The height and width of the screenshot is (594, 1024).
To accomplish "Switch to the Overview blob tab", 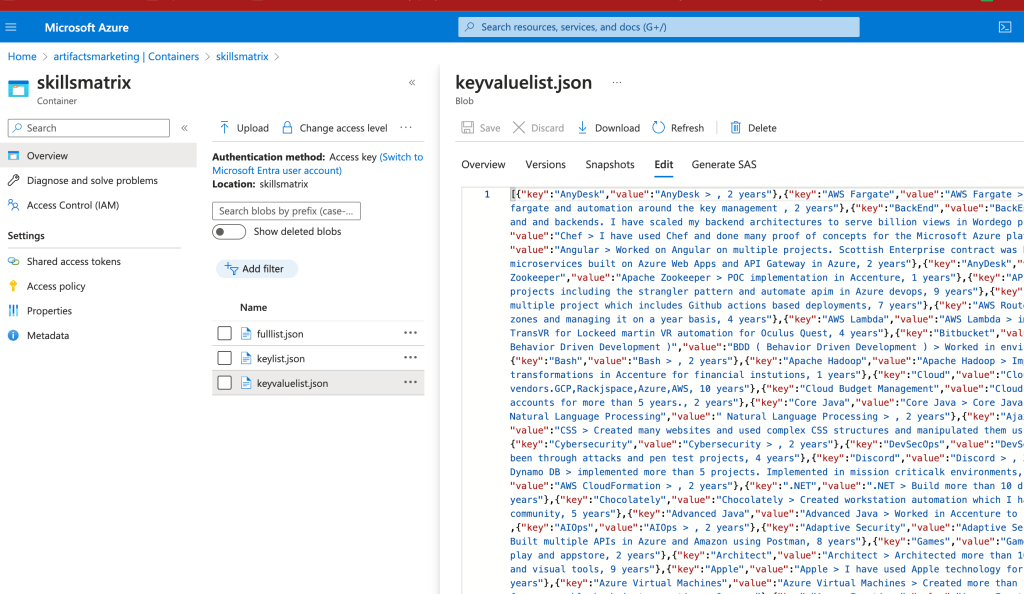I will [483, 164].
